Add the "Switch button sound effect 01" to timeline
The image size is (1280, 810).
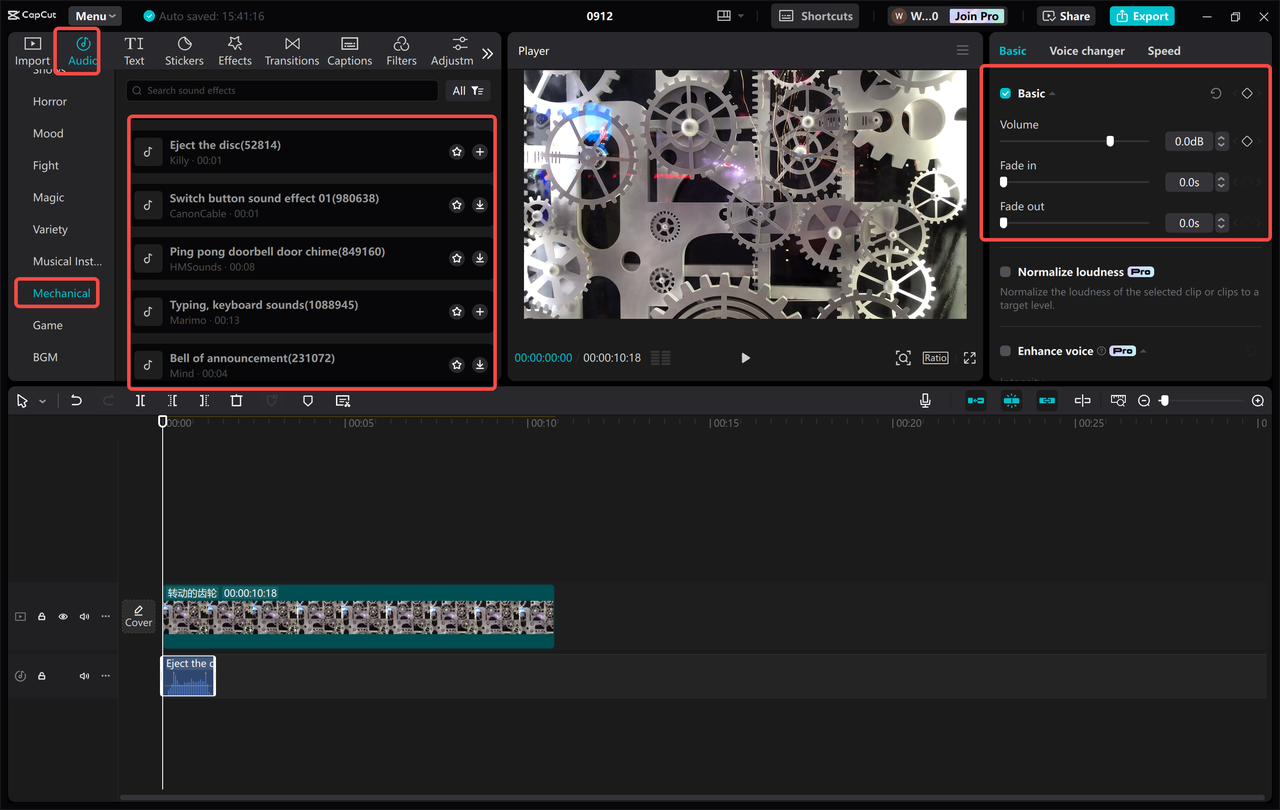(479, 204)
